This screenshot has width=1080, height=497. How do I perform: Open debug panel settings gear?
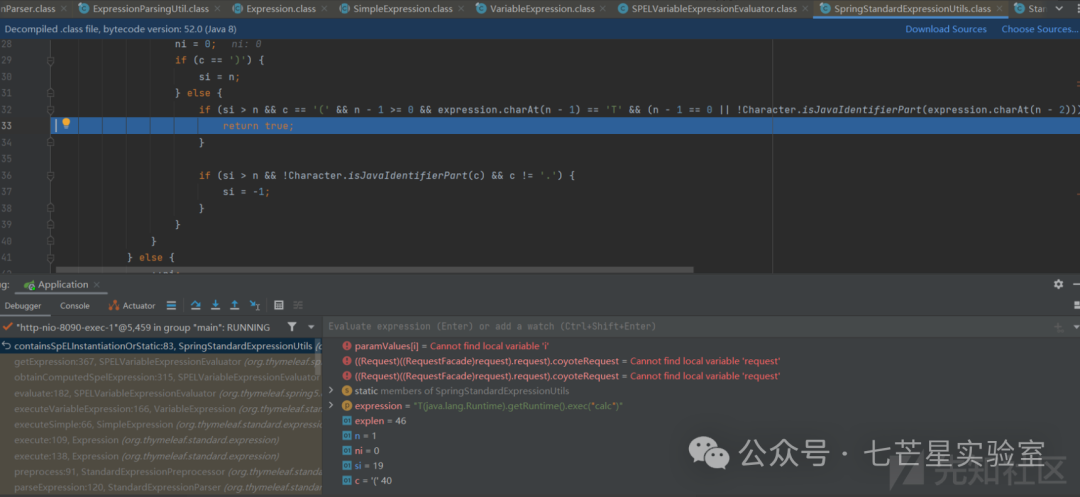[x=1058, y=284]
